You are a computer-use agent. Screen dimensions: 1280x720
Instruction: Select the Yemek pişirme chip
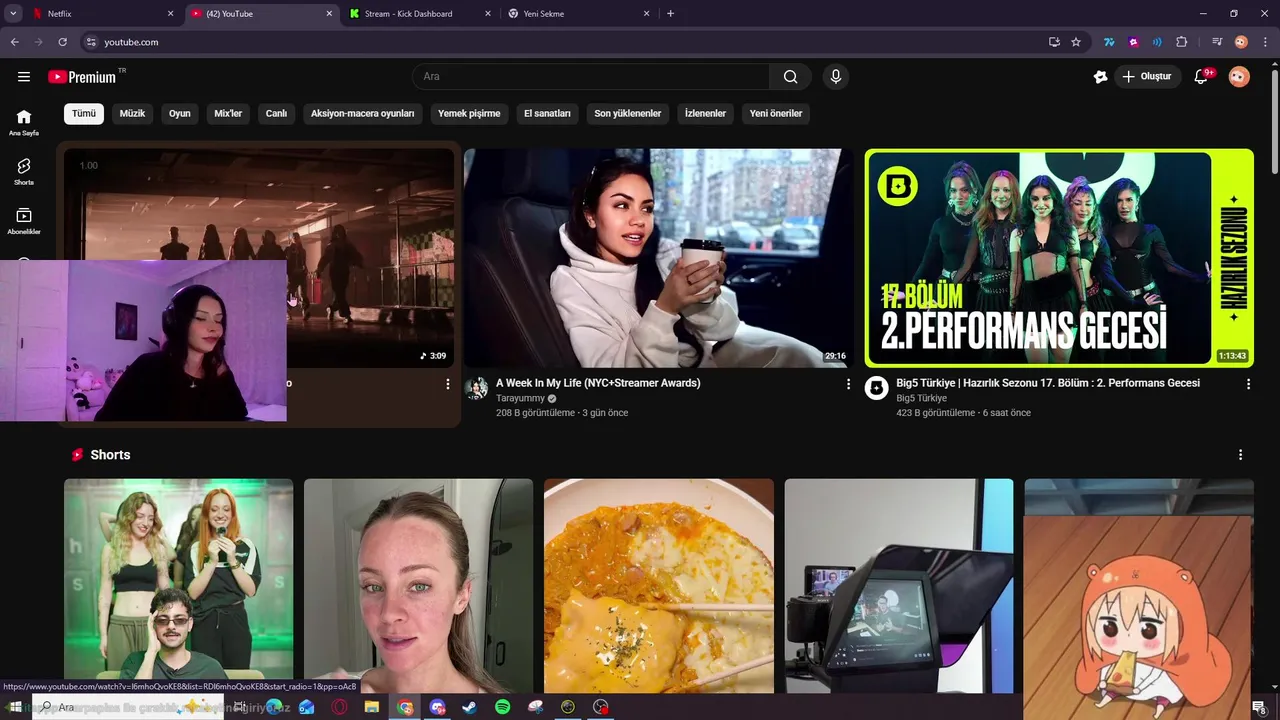coord(469,114)
